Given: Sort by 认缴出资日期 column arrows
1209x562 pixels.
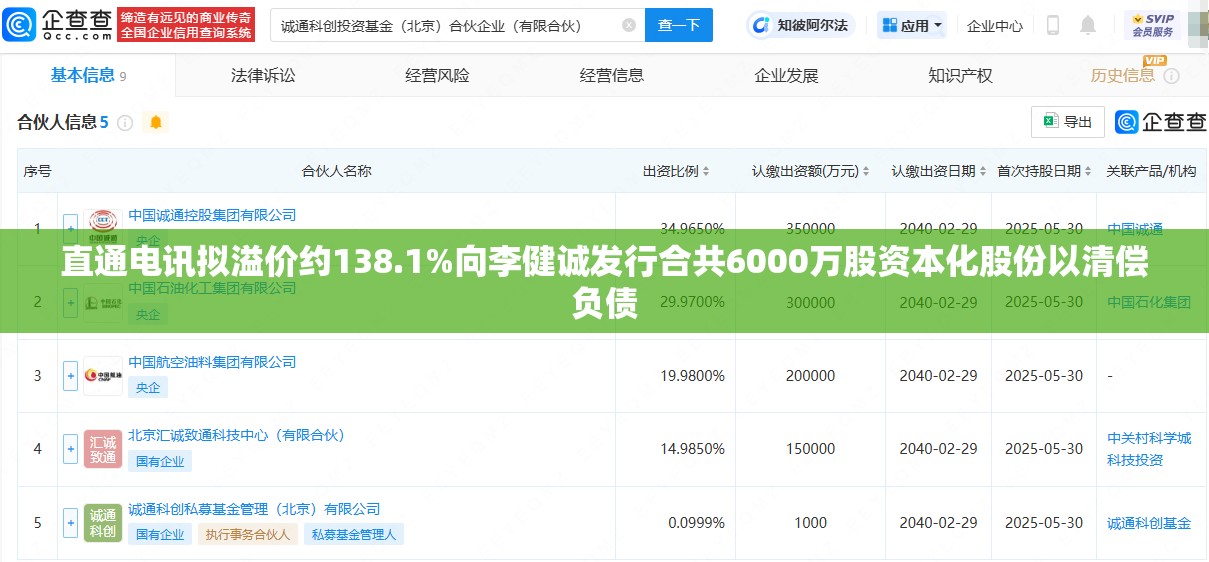Looking at the screenshot, I should (x=984, y=172).
